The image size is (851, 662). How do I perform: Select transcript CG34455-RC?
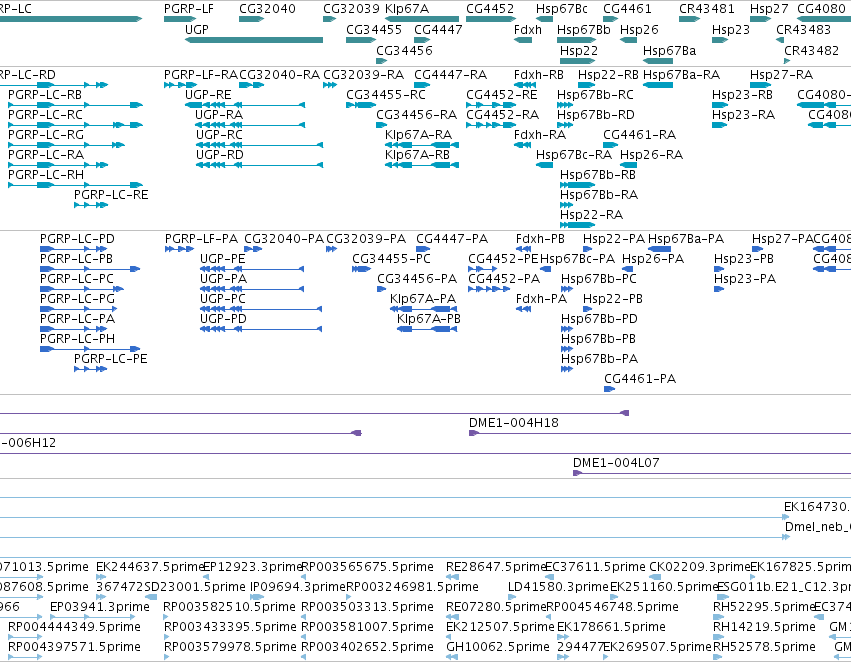coord(361,105)
